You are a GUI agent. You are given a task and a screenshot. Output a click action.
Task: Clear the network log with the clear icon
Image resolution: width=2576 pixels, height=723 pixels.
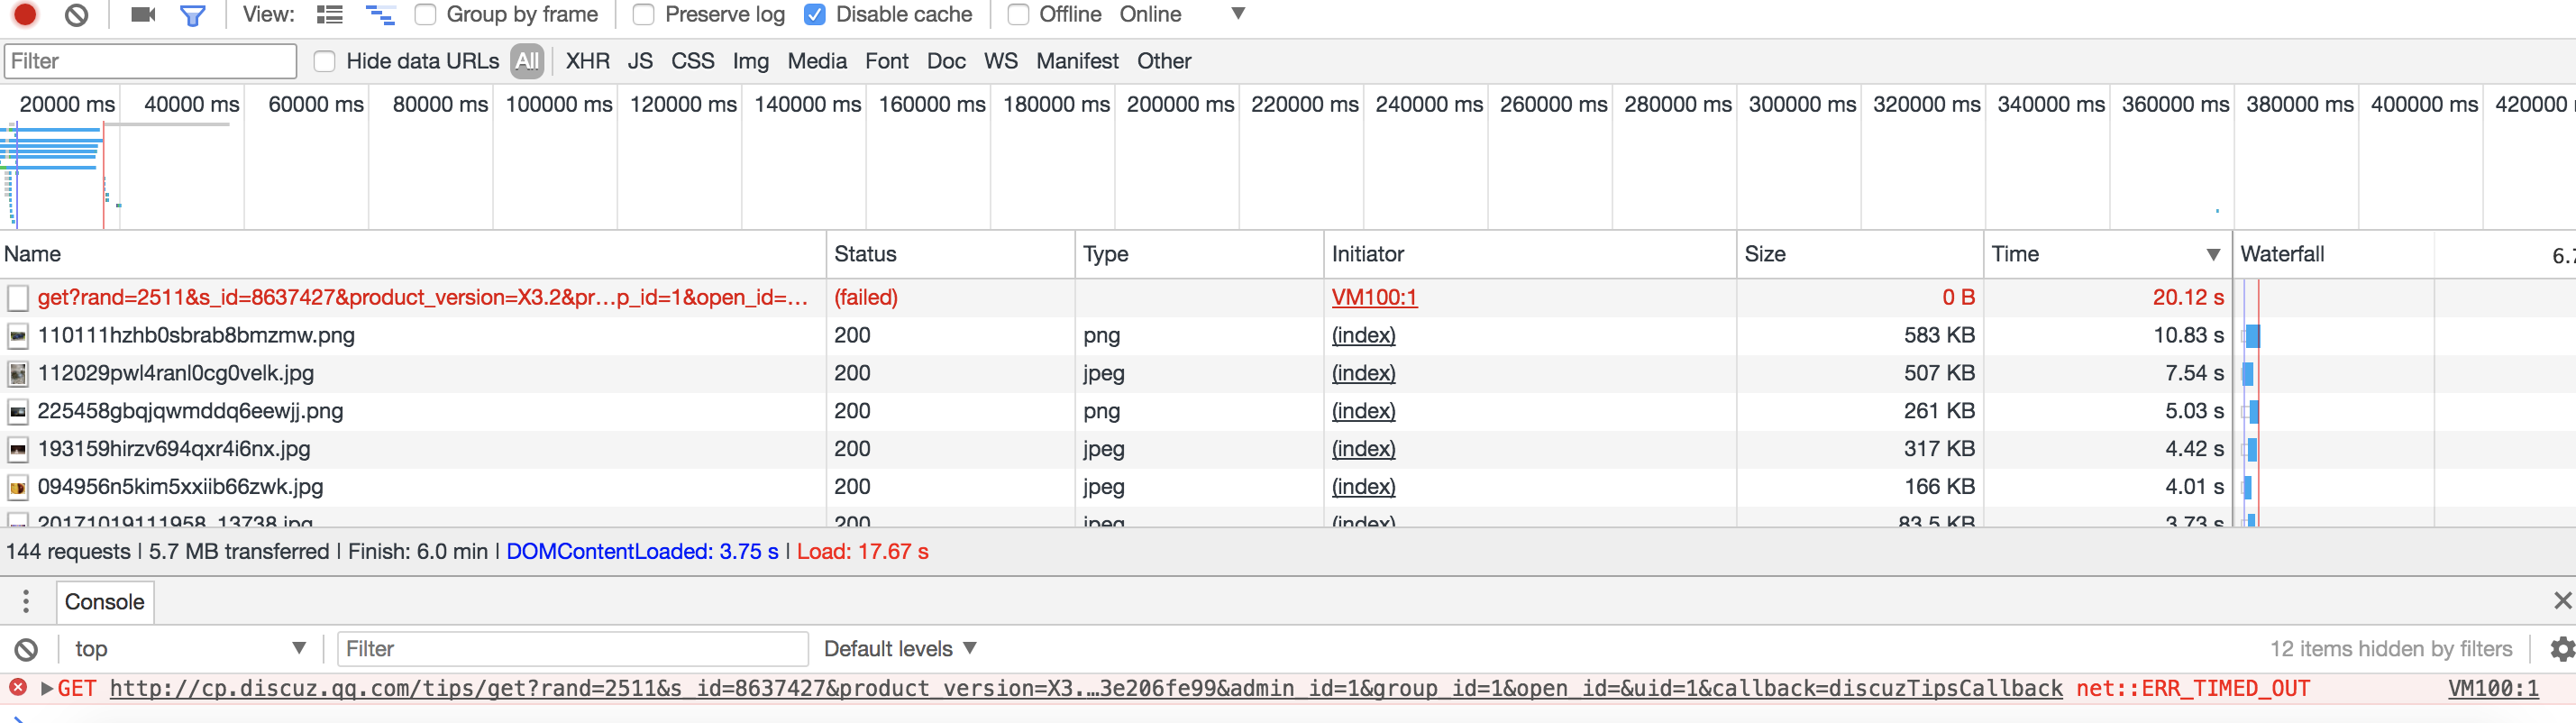(77, 14)
